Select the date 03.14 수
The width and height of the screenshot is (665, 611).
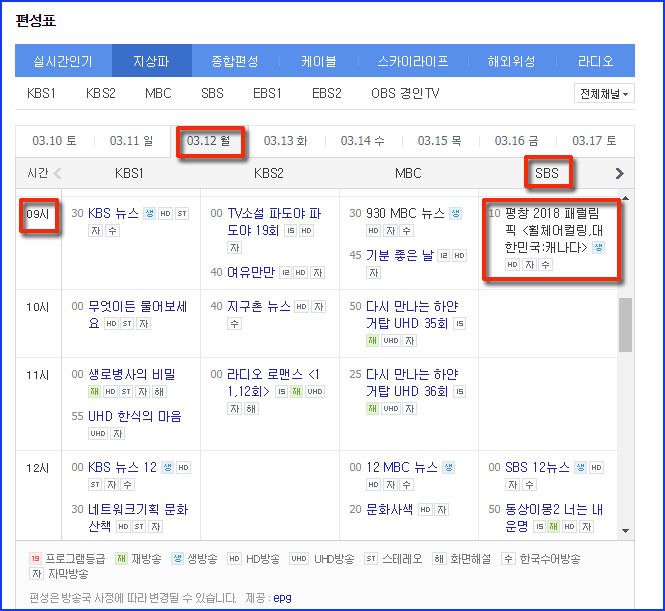point(363,140)
